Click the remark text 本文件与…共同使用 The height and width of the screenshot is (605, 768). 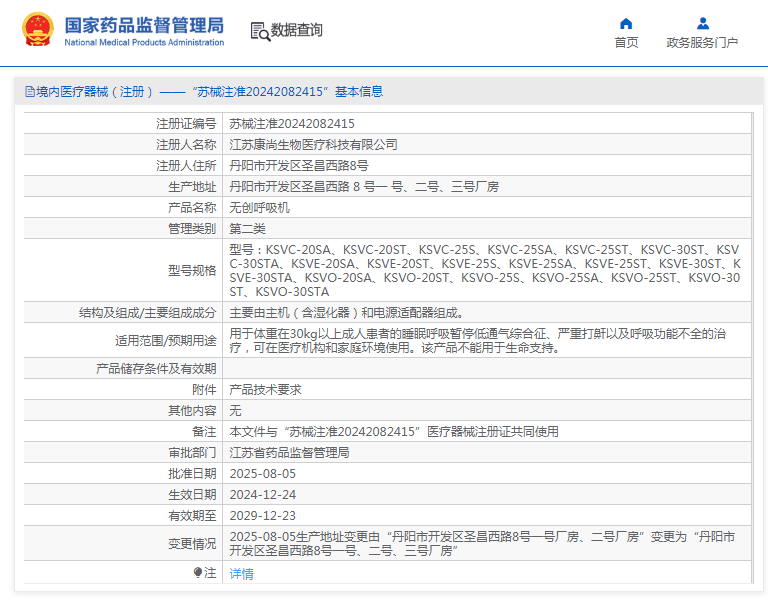pos(394,432)
